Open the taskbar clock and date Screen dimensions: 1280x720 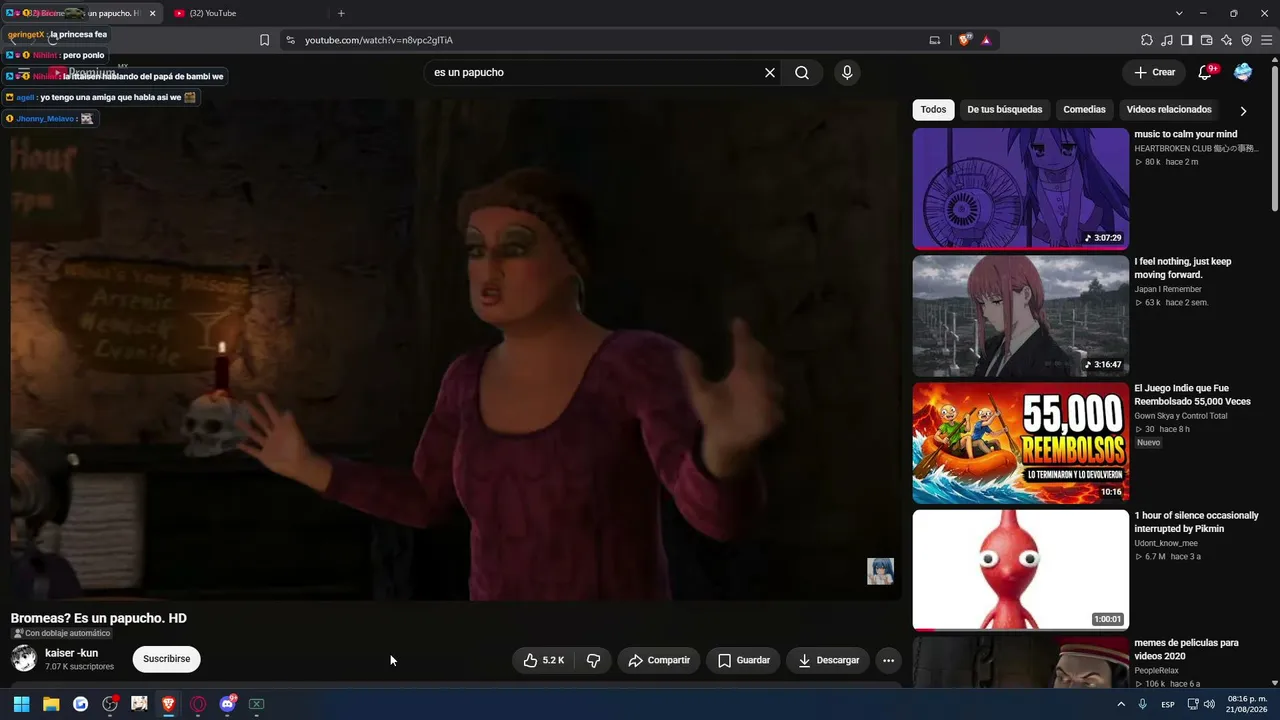click(x=1246, y=704)
